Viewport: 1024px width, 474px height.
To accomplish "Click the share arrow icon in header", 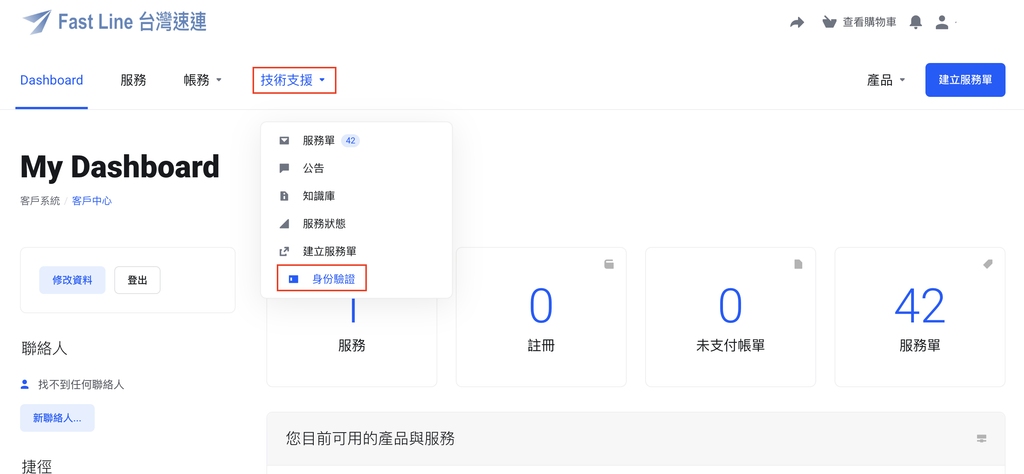I will (x=797, y=23).
